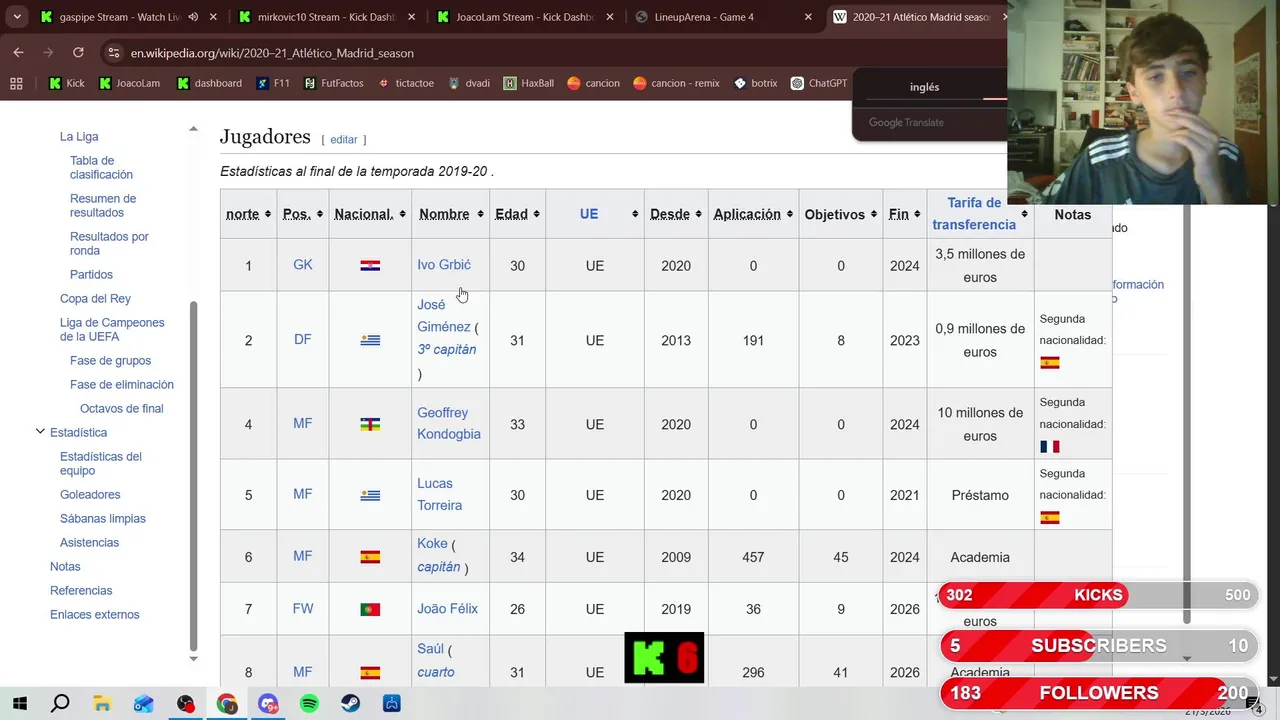This screenshot has width=1280, height=720.
Task: Sort table by UE column
Action: pos(595,214)
